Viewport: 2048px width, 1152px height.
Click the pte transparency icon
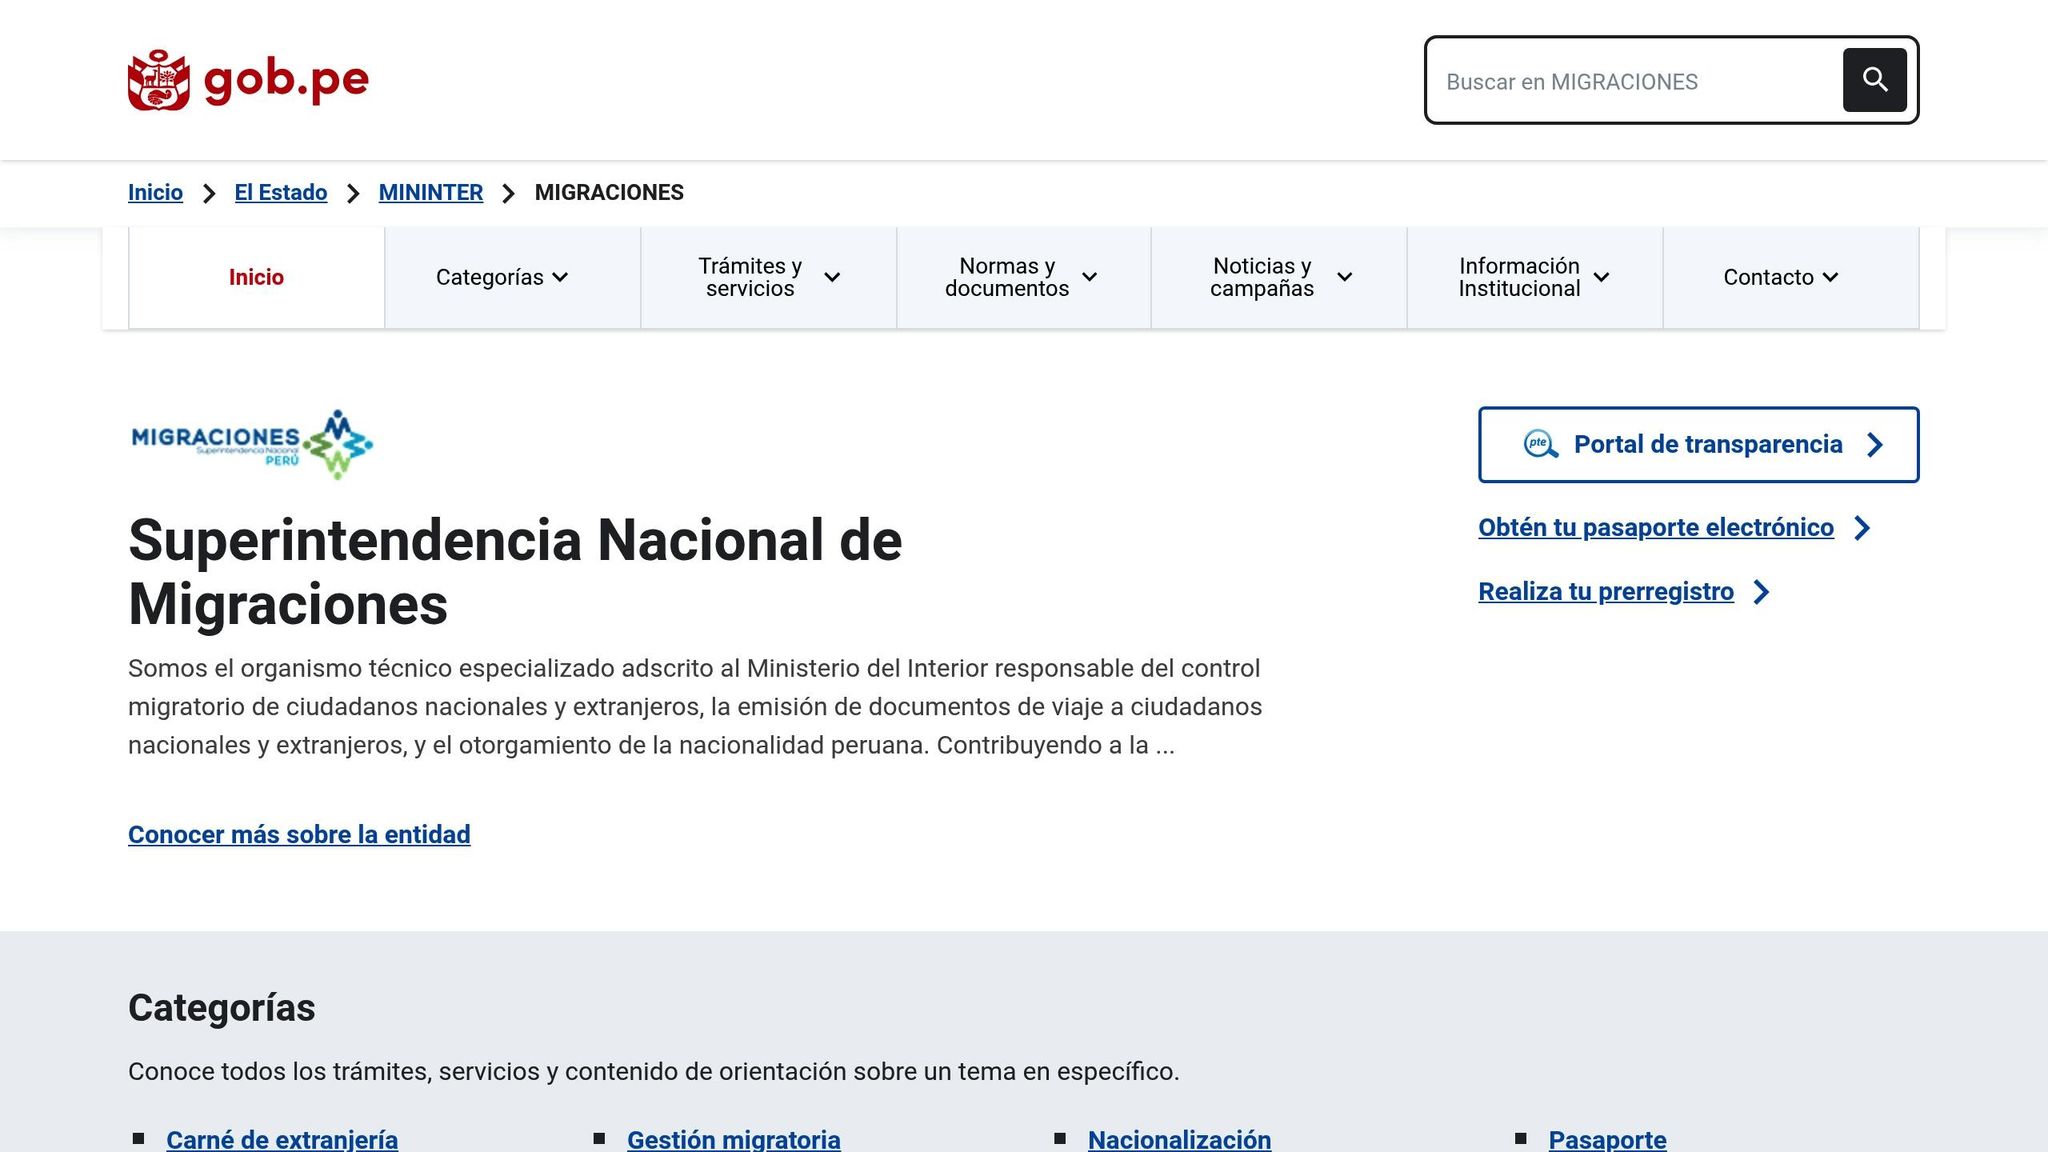(1540, 444)
